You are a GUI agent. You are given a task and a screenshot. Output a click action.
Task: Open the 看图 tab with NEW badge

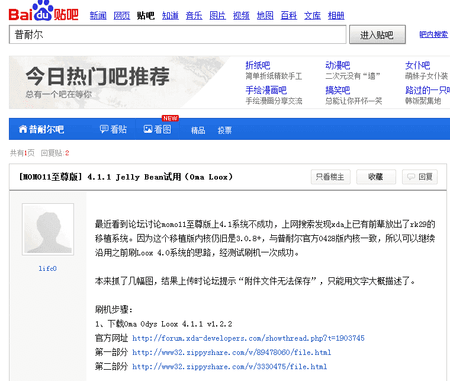coord(158,129)
